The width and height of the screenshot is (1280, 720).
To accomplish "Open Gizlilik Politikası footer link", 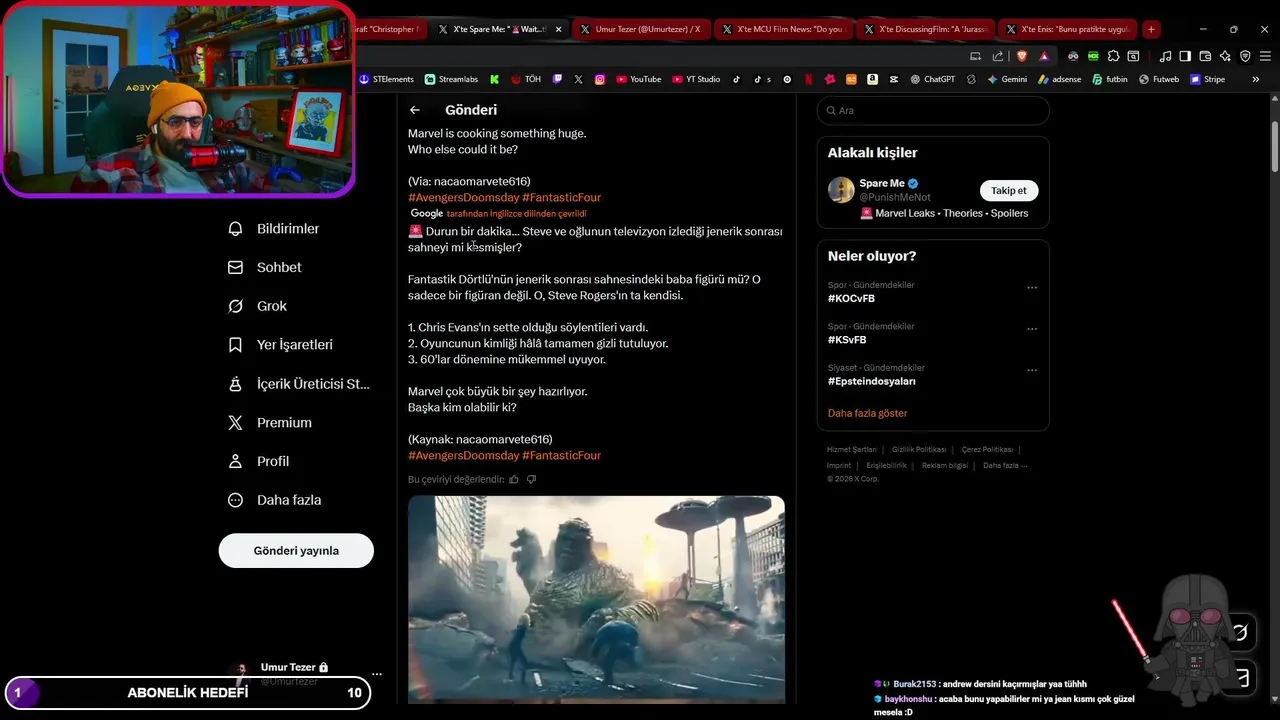I will 919,450.
